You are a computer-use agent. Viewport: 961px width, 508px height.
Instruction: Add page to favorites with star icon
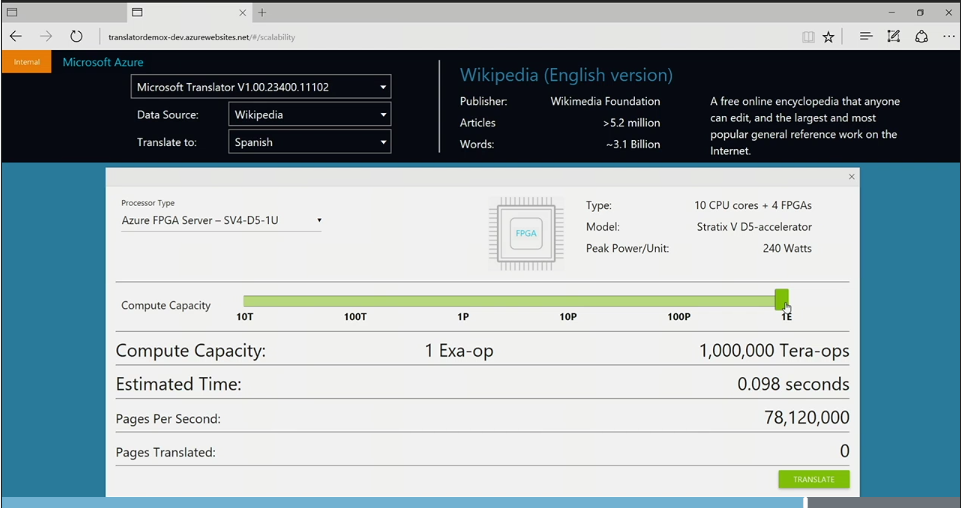tap(829, 37)
